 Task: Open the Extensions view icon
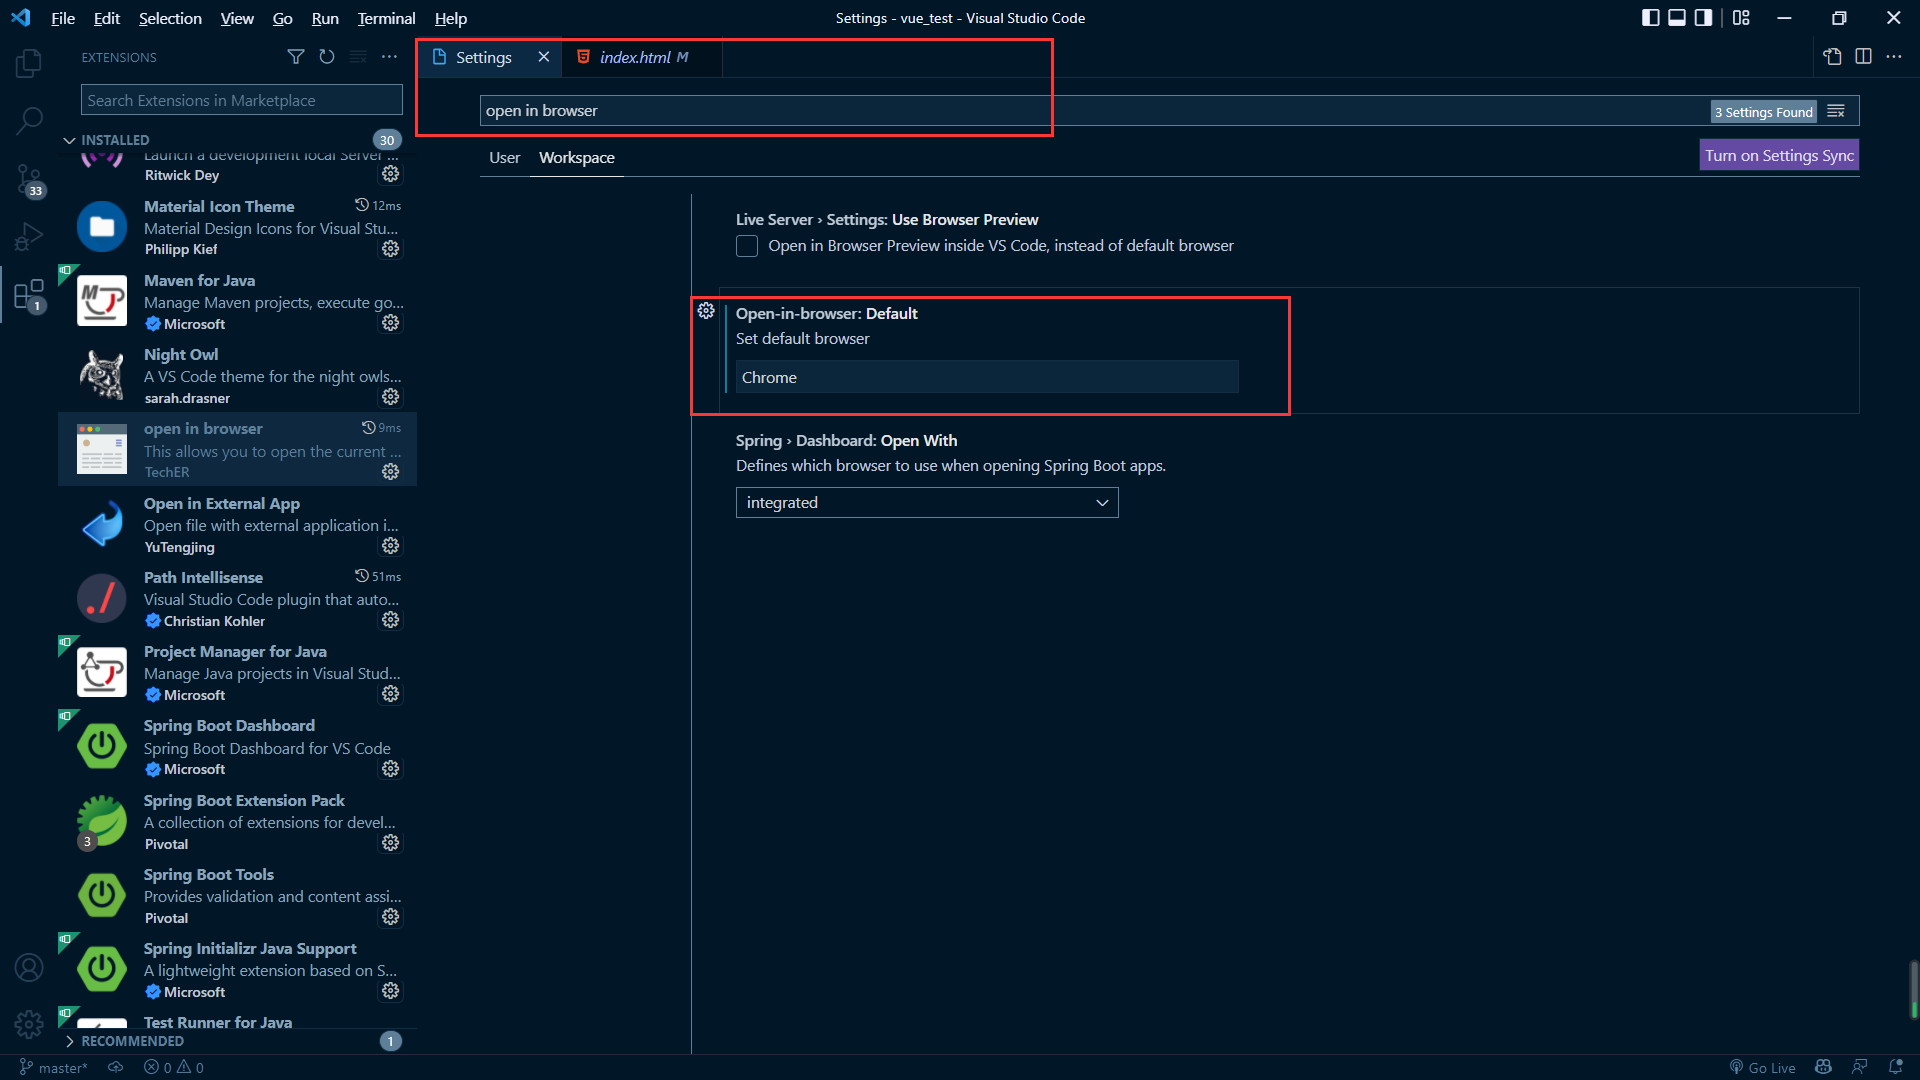(x=29, y=295)
